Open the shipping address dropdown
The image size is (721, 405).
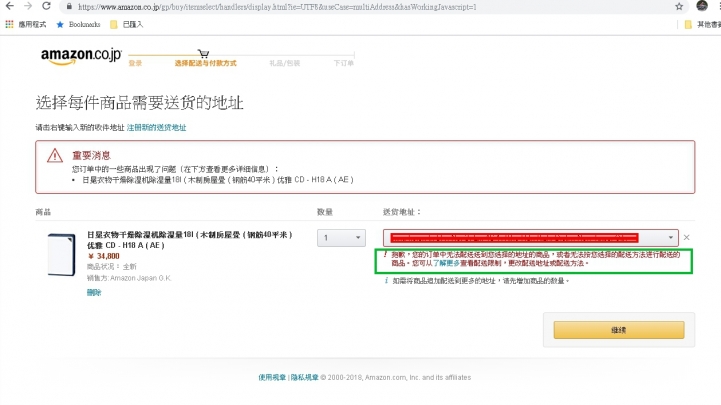pyautogui.click(x=531, y=238)
